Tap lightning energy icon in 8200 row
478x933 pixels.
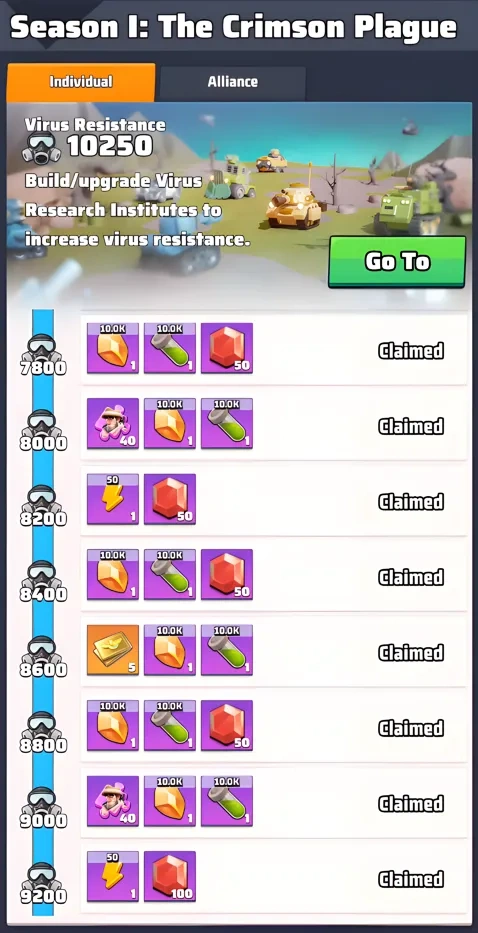113,499
